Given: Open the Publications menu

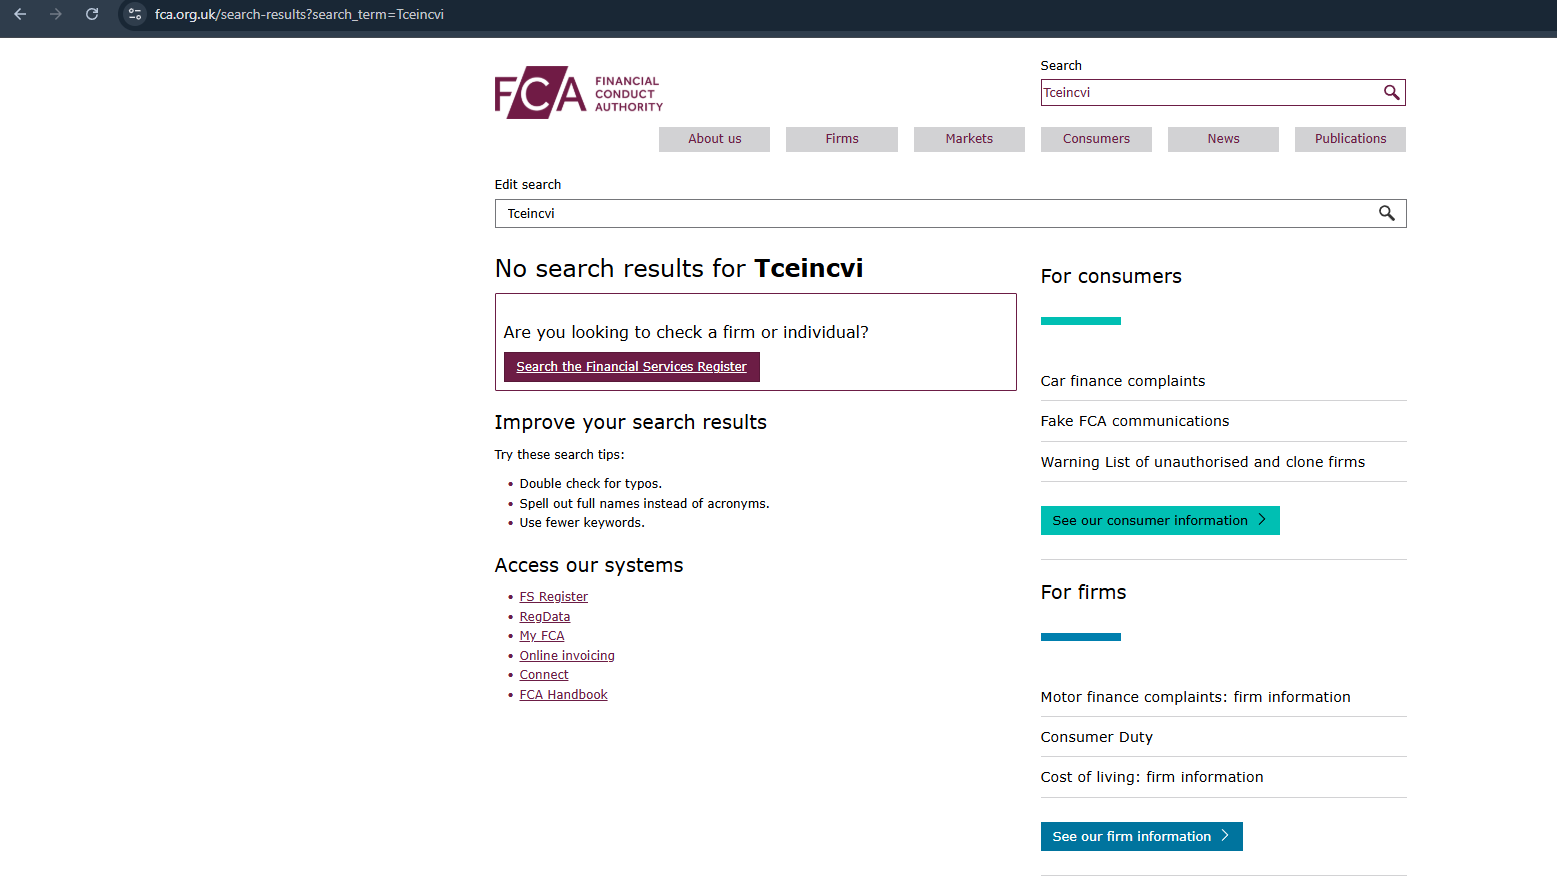Looking at the screenshot, I should pos(1350,139).
